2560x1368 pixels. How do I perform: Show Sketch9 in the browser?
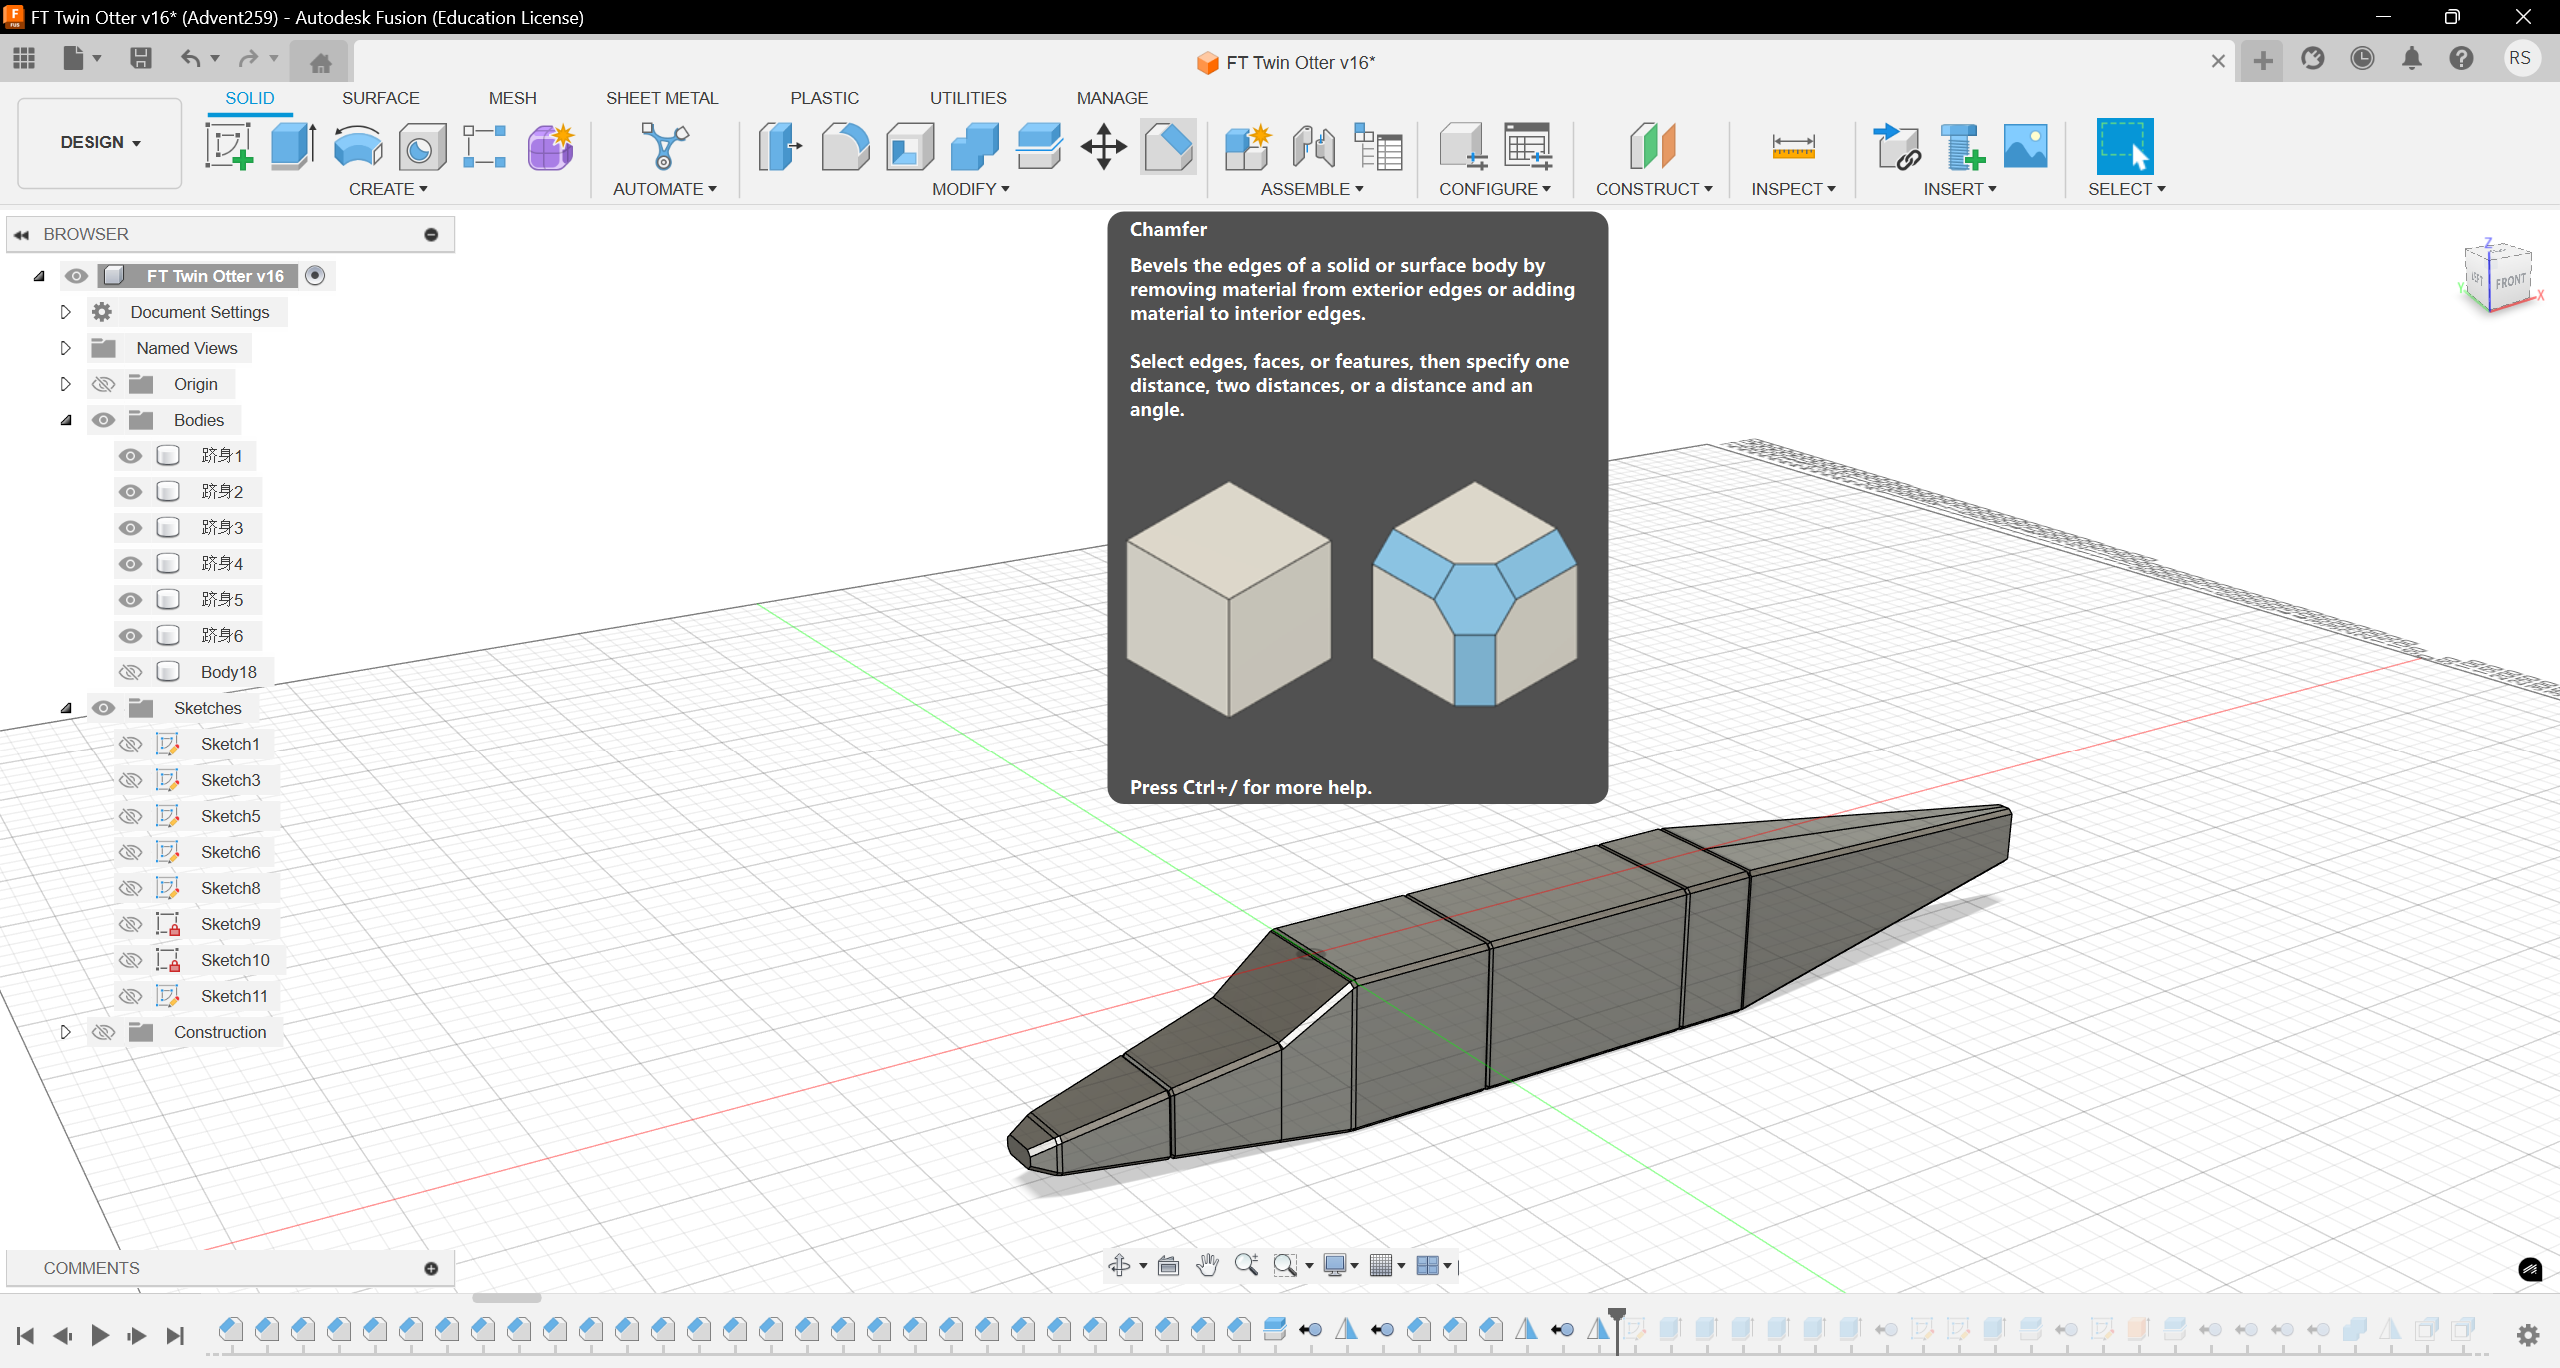pos(130,924)
